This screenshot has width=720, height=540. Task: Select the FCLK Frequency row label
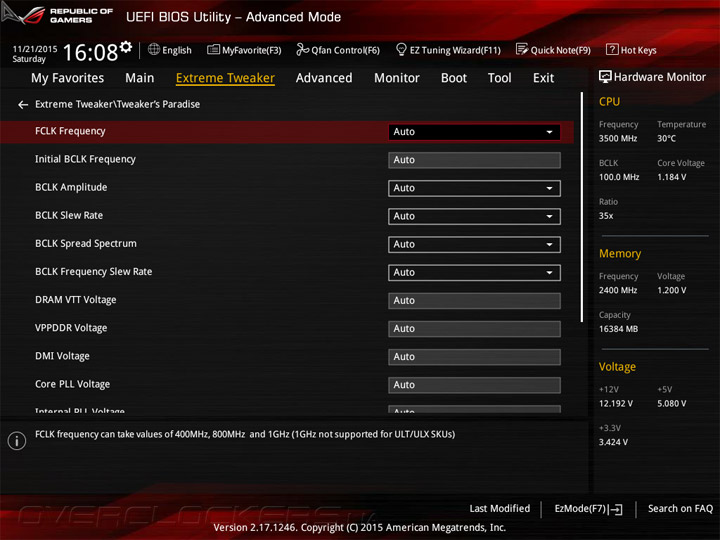[70, 131]
